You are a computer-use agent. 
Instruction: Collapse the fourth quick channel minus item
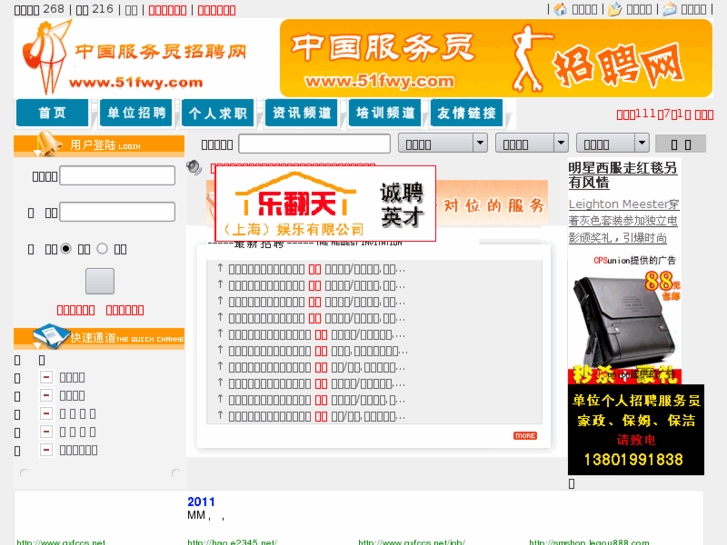point(46,431)
